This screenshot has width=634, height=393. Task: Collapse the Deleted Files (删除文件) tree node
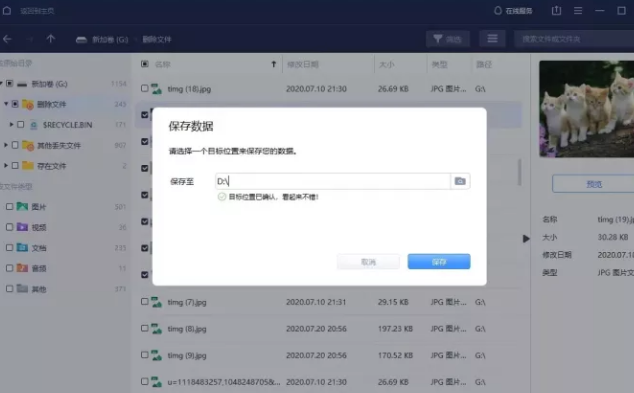(x=6, y=104)
